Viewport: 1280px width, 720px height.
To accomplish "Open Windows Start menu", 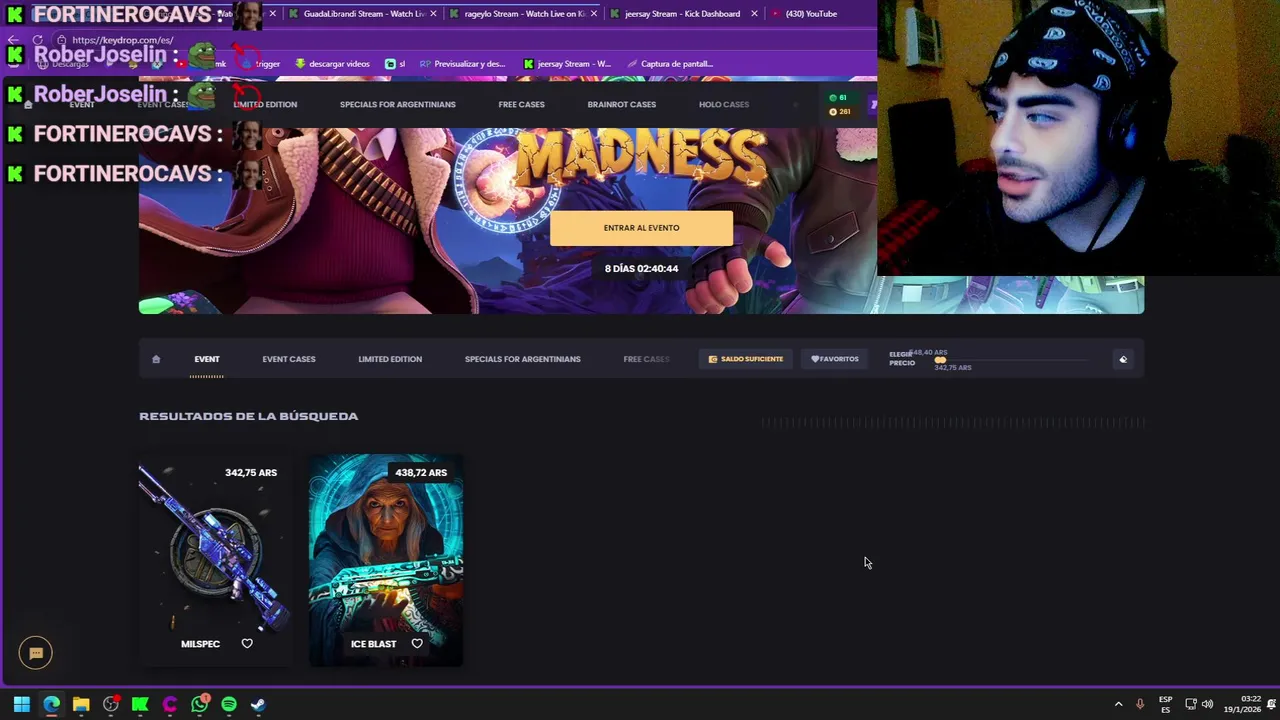I will pos(21,704).
